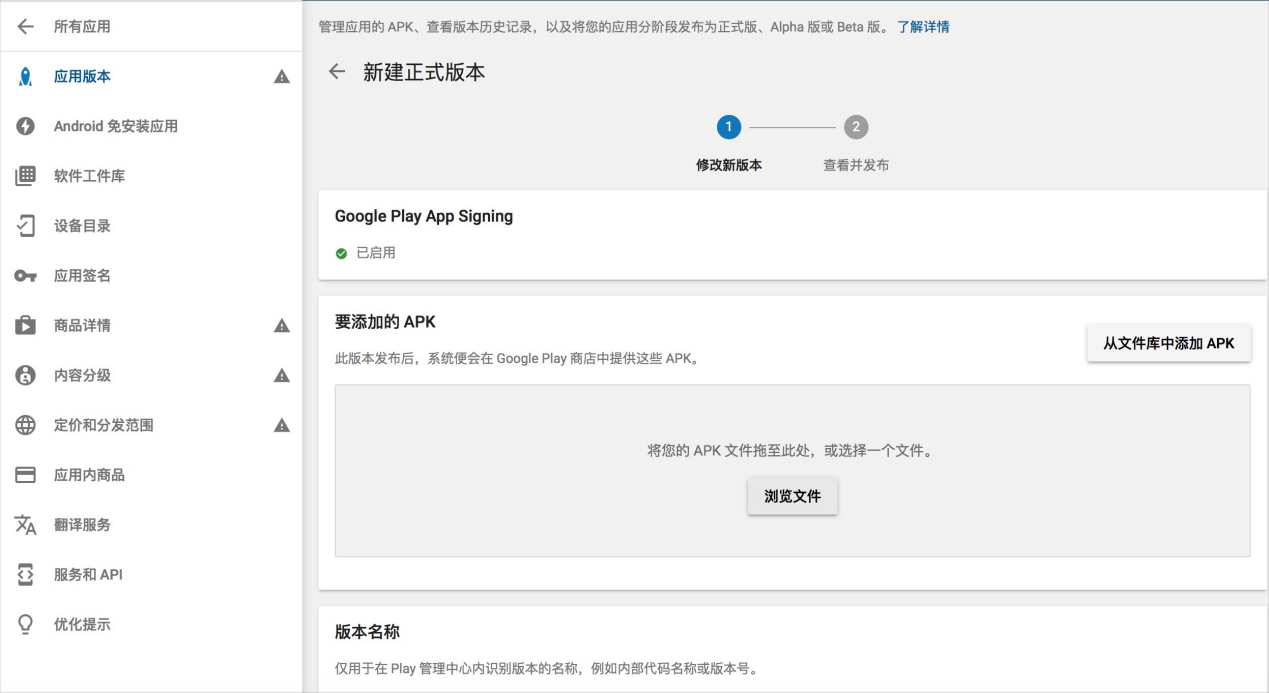Click the card icon for 应用内商品
Viewport: 1269px width, 693px height.
click(x=25, y=475)
